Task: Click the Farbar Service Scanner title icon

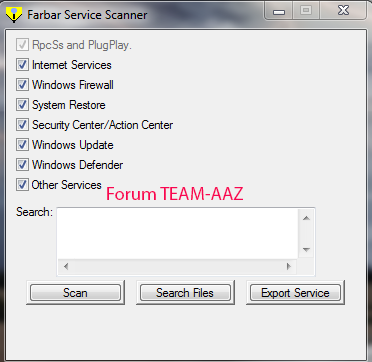Action: 14,15
